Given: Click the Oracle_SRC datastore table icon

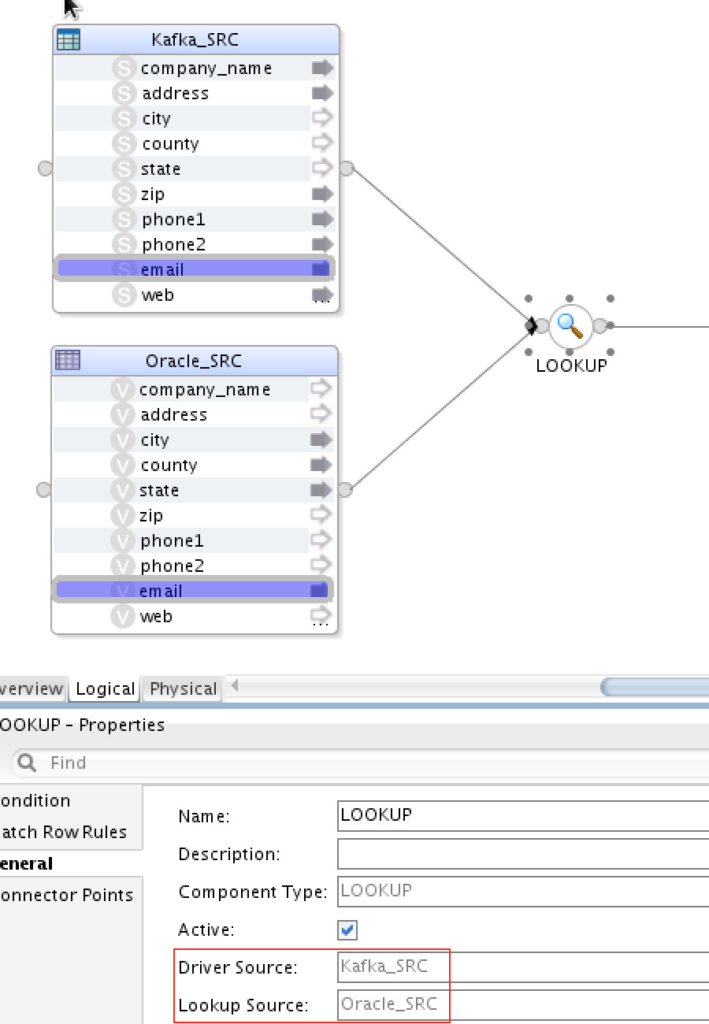Looking at the screenshot, I should (68, 360).
